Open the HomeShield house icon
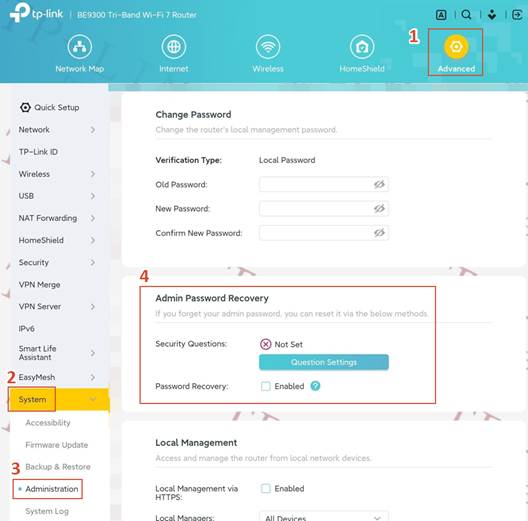This screenshot has height=521, width=528. click(362, 47)
